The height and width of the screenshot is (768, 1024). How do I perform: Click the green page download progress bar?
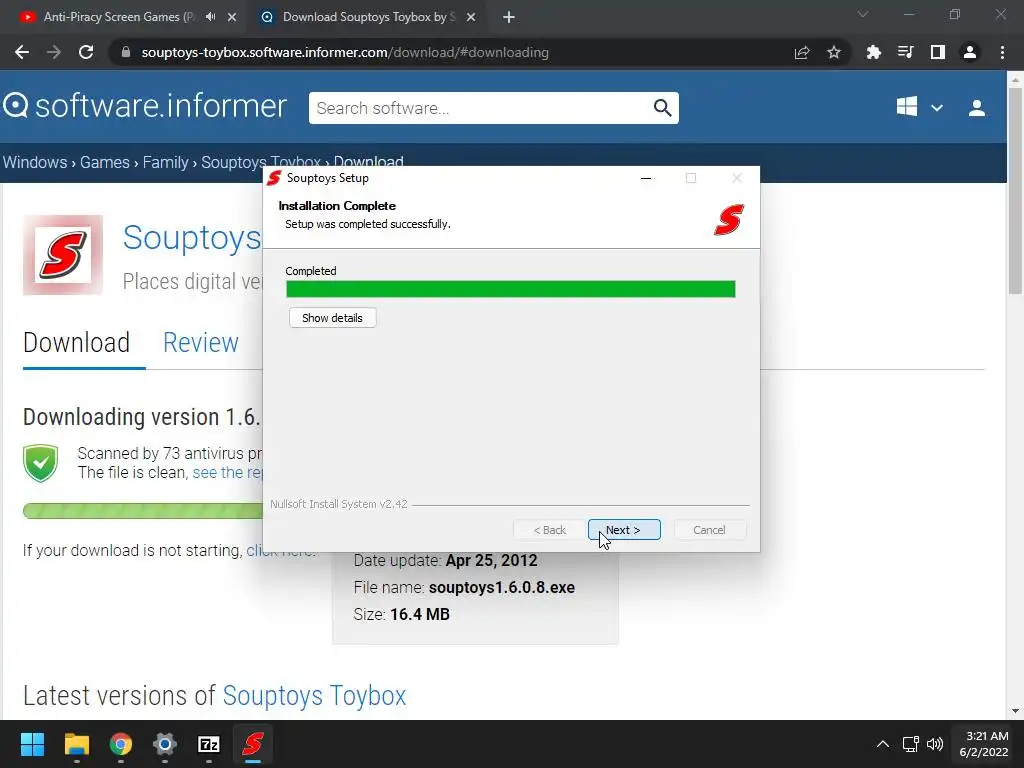(x=143, y=511)
